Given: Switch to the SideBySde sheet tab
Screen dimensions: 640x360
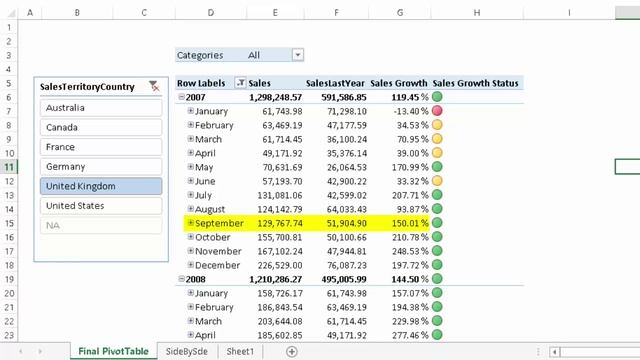Looking at the screenshot, I should tap(187, 351).
